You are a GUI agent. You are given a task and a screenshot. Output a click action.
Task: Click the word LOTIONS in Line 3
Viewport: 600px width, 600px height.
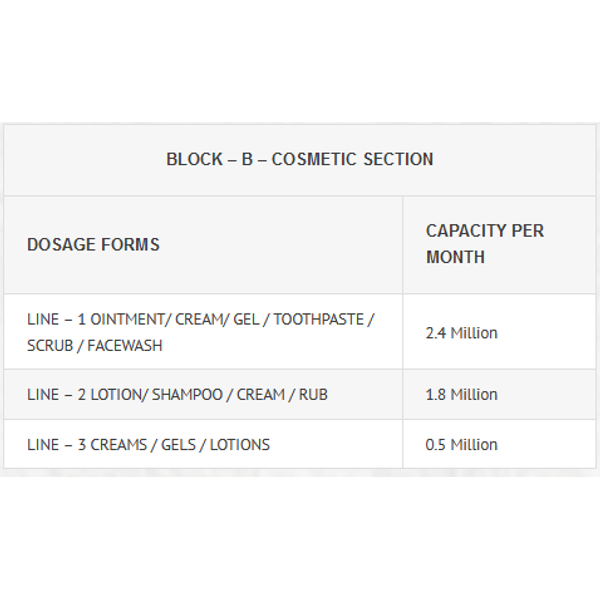240,445
